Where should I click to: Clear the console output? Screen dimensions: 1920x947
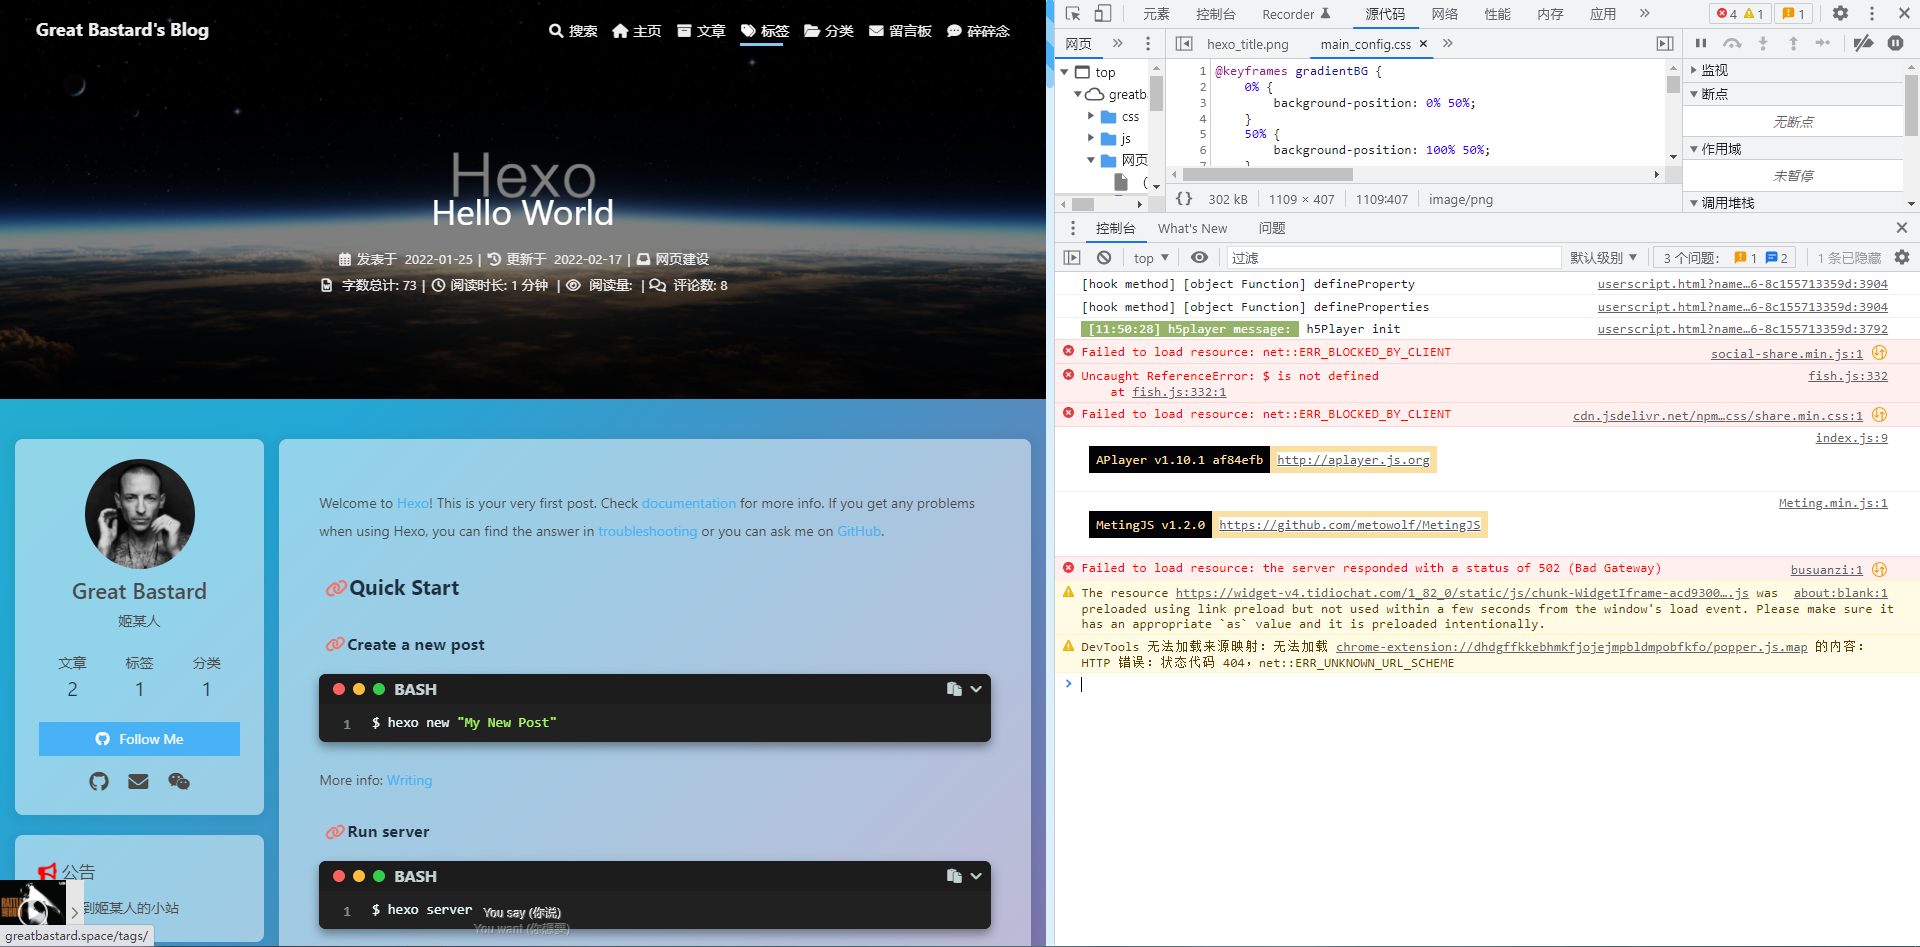(1104, 258)
